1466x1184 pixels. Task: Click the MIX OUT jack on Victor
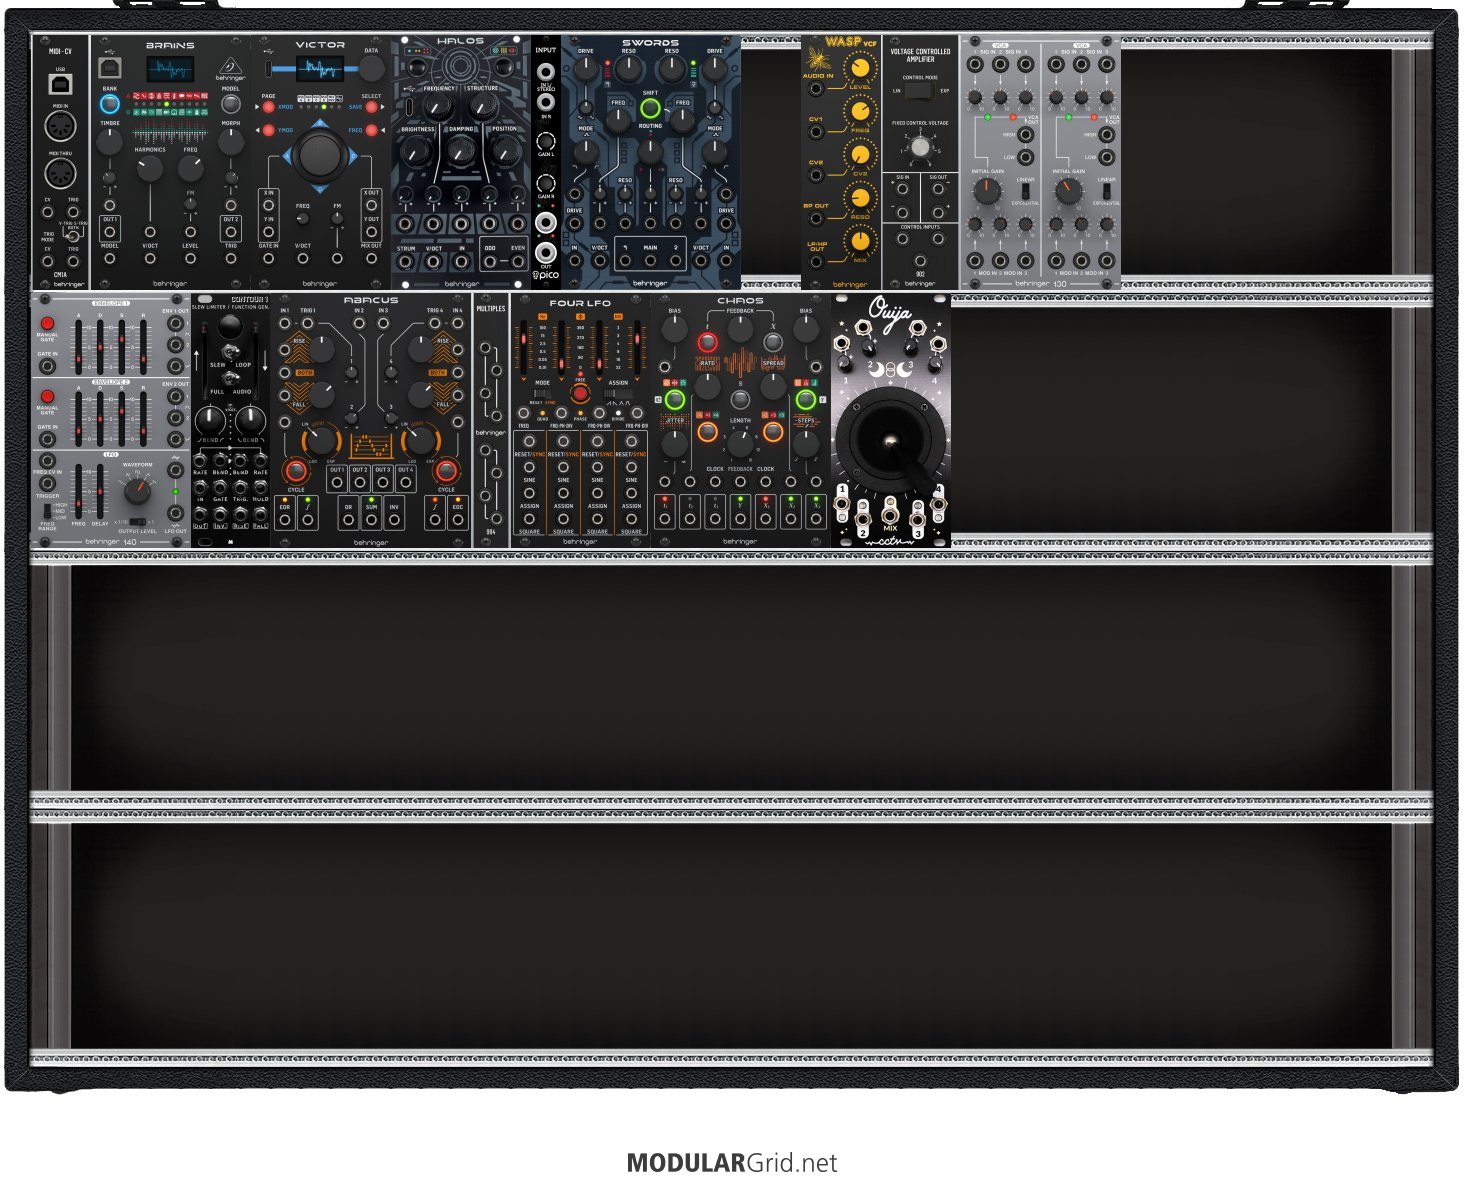click(x=371, y=258)
